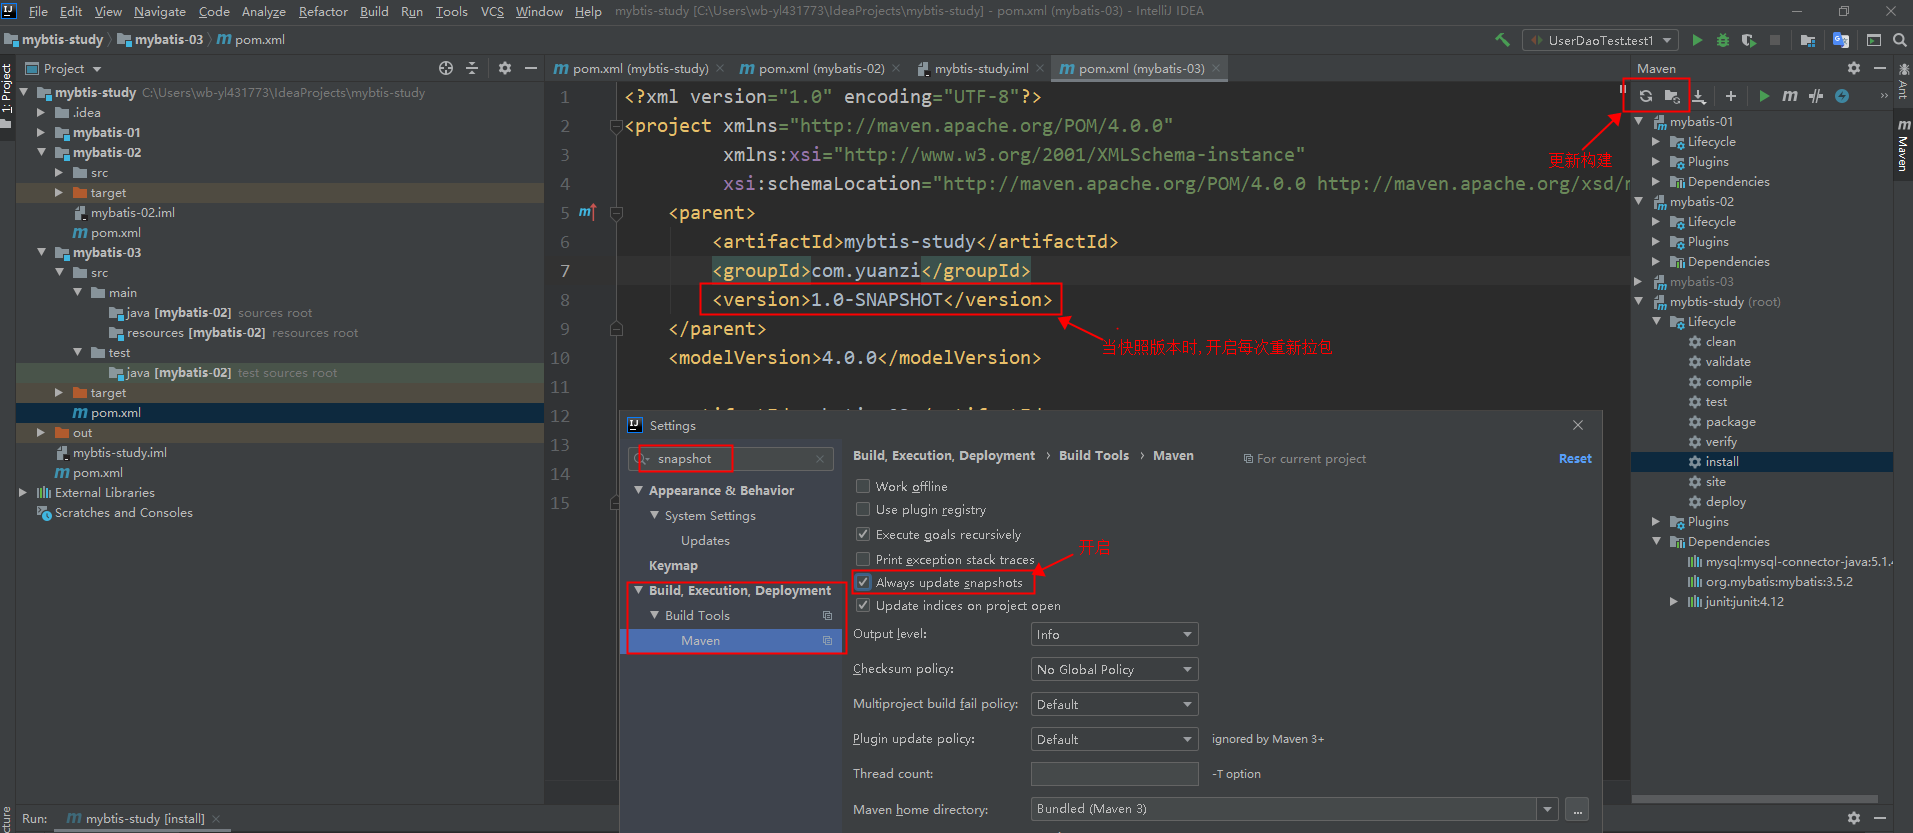The image size is (1913, 833).
Task: Switch to pom.xml (mybatis-02) tab
Action: click(819, 68)
